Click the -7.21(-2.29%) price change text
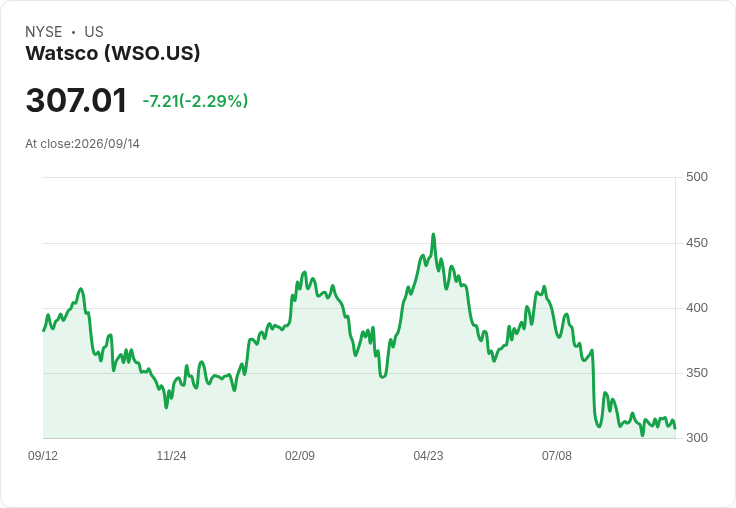 click(195, 101)
